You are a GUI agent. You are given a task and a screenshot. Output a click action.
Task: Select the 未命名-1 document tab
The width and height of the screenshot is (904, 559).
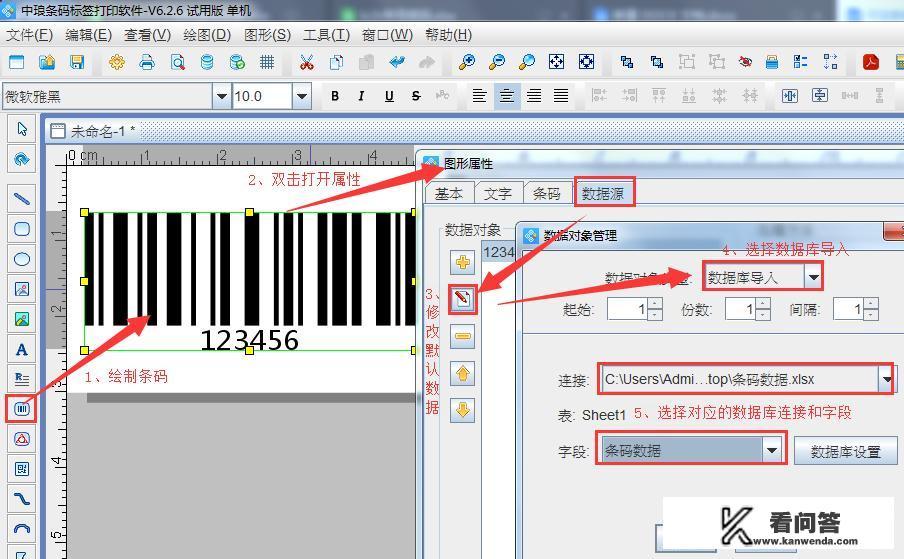pyautogui.click(x=96, y=131)
